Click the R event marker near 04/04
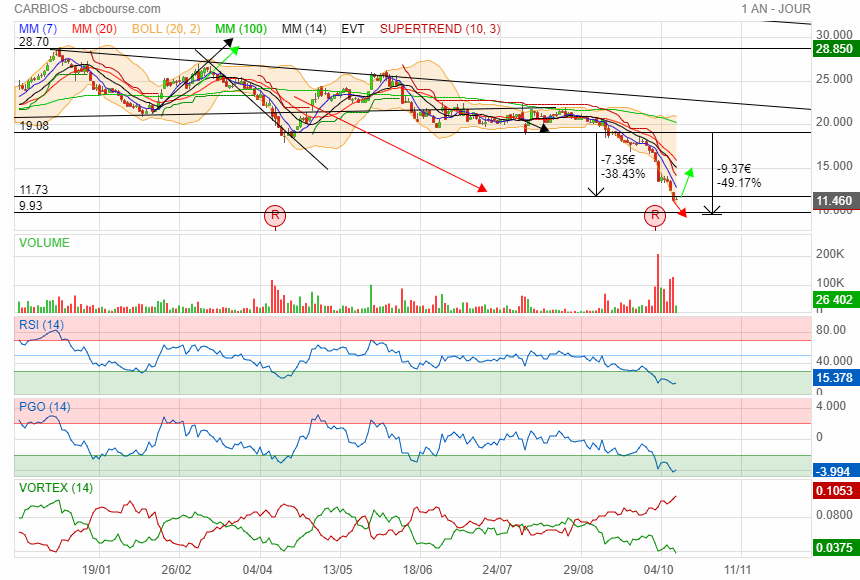 (275, 215)
